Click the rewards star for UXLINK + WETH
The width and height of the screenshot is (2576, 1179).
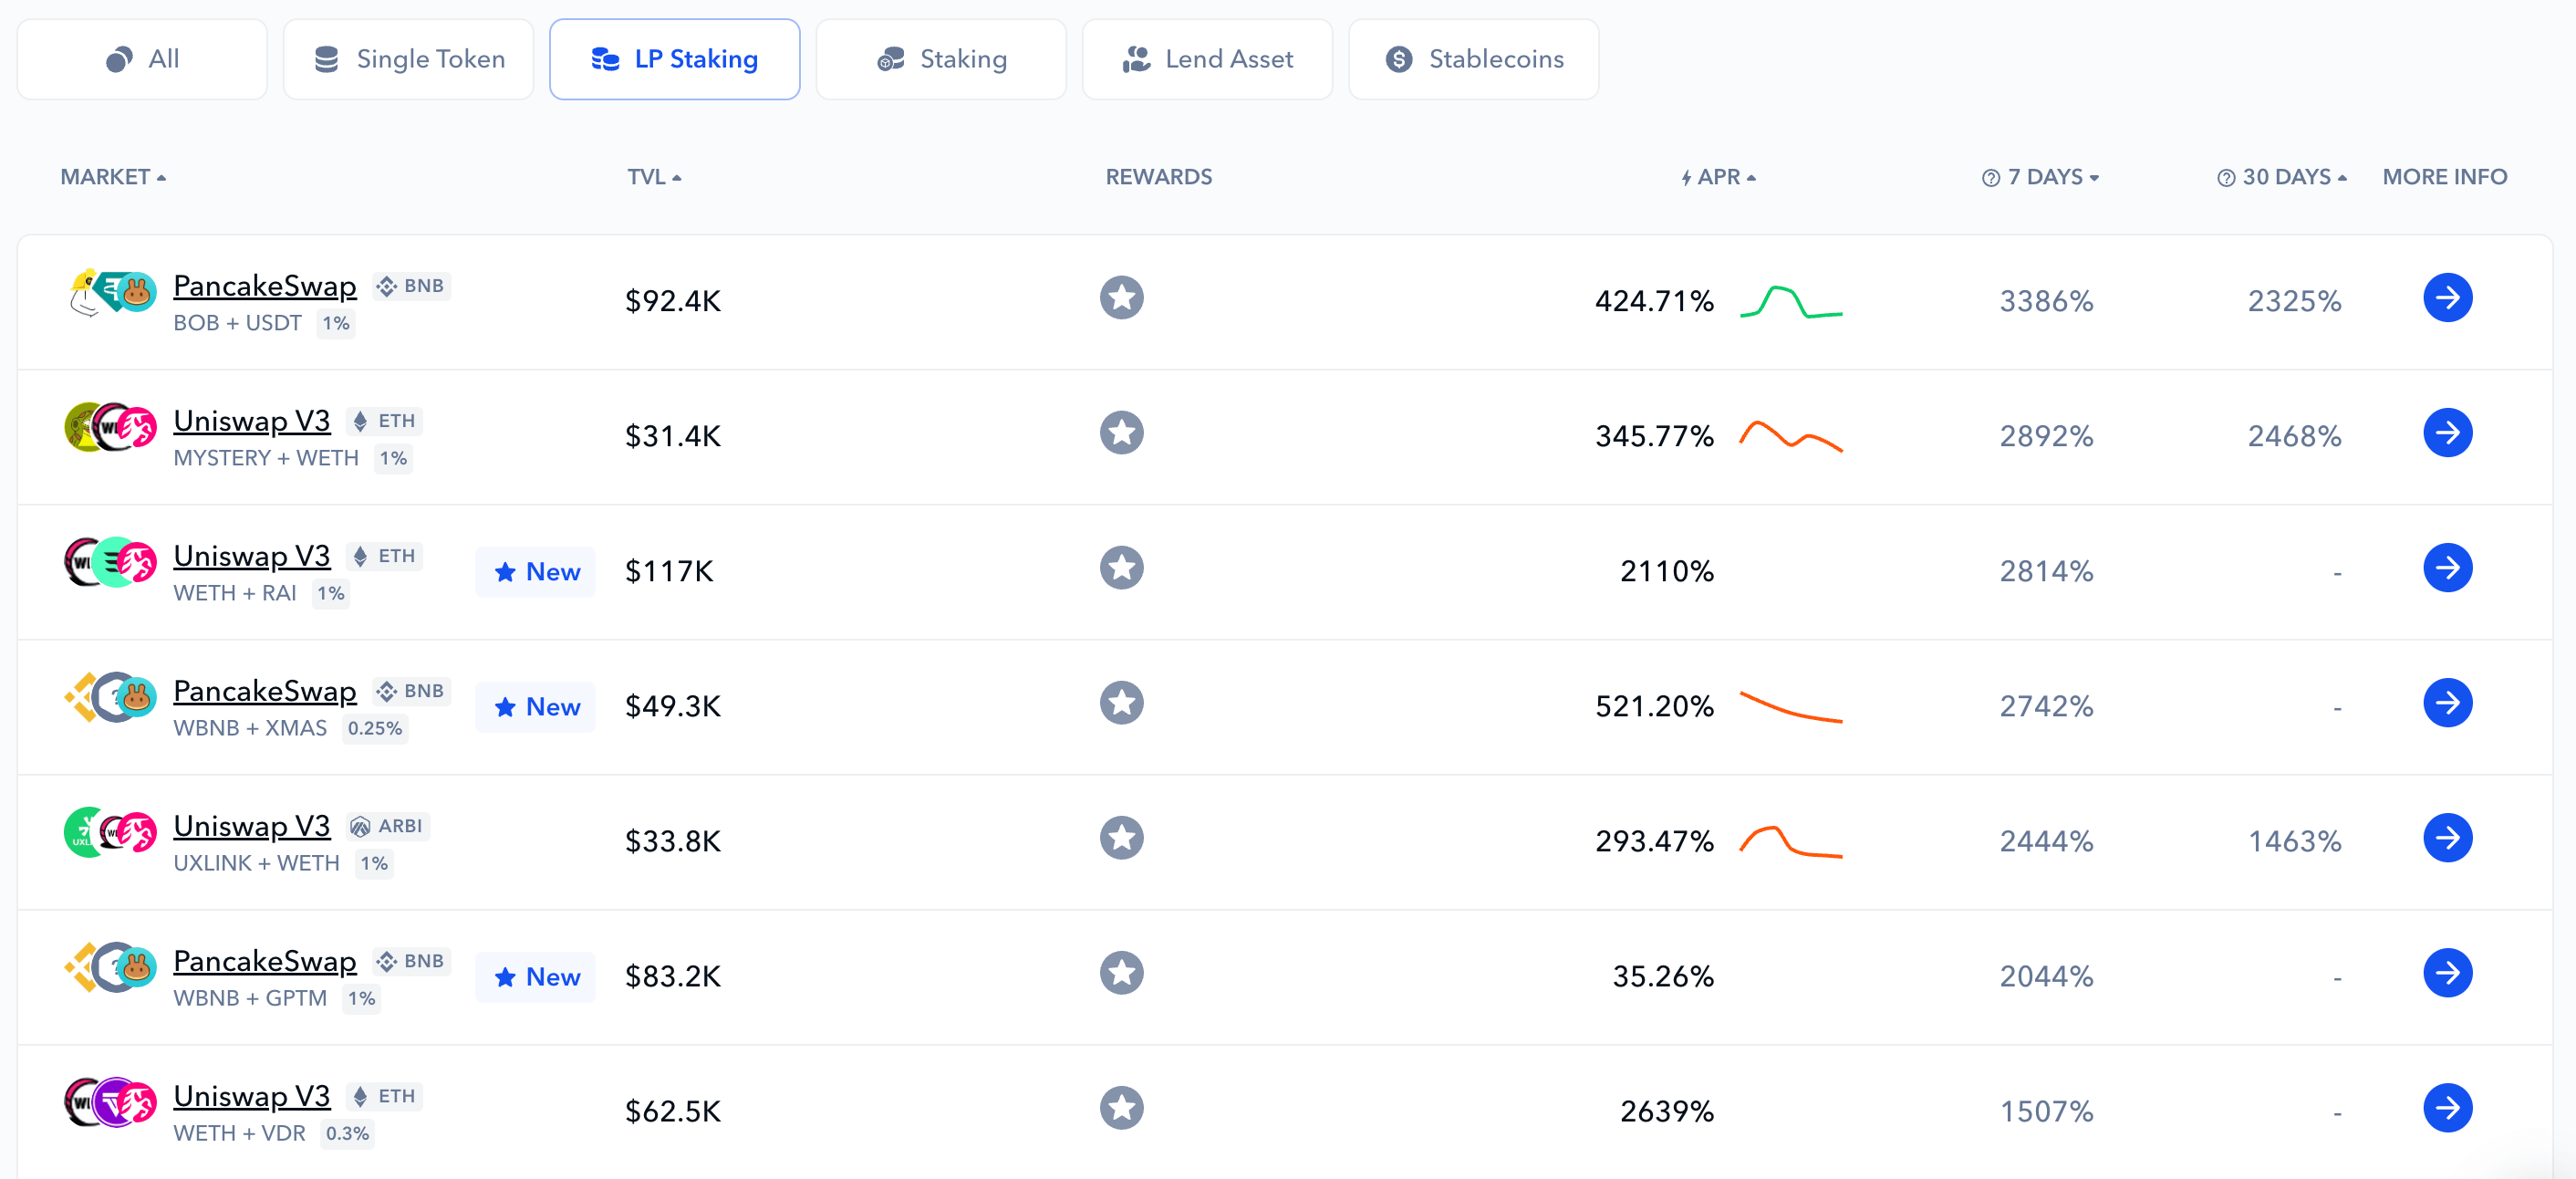[1121, 838]
